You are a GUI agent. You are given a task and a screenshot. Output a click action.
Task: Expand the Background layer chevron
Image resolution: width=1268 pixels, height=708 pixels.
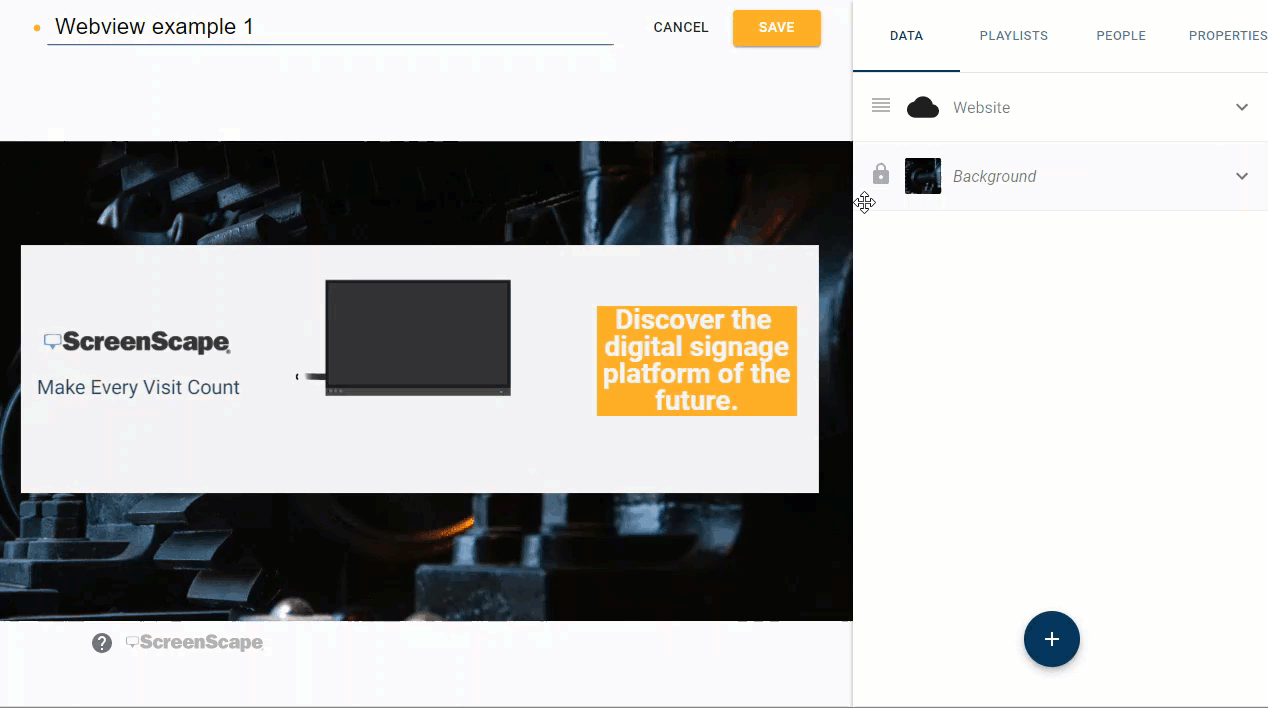(1242, 176)
